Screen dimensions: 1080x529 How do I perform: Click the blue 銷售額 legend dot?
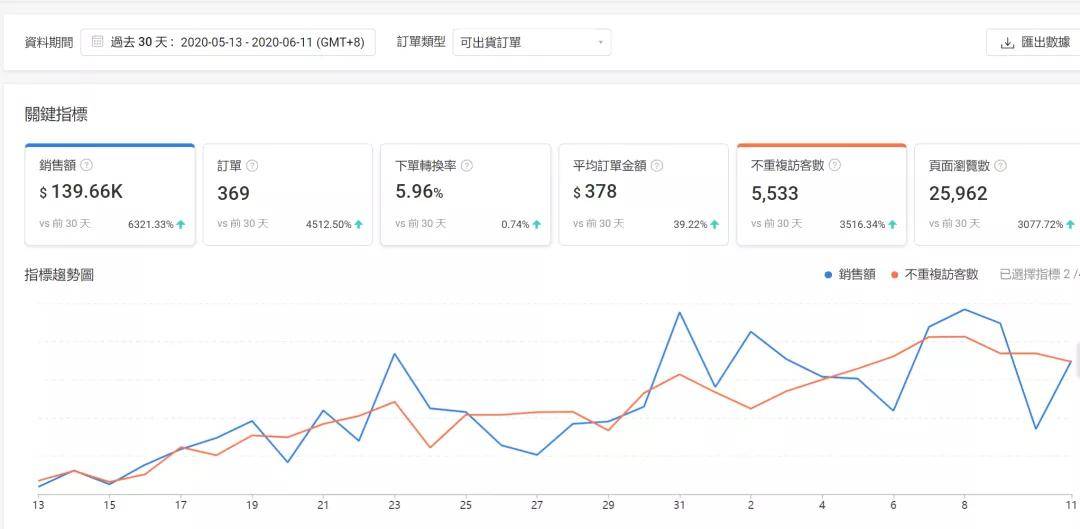point(828,275)
